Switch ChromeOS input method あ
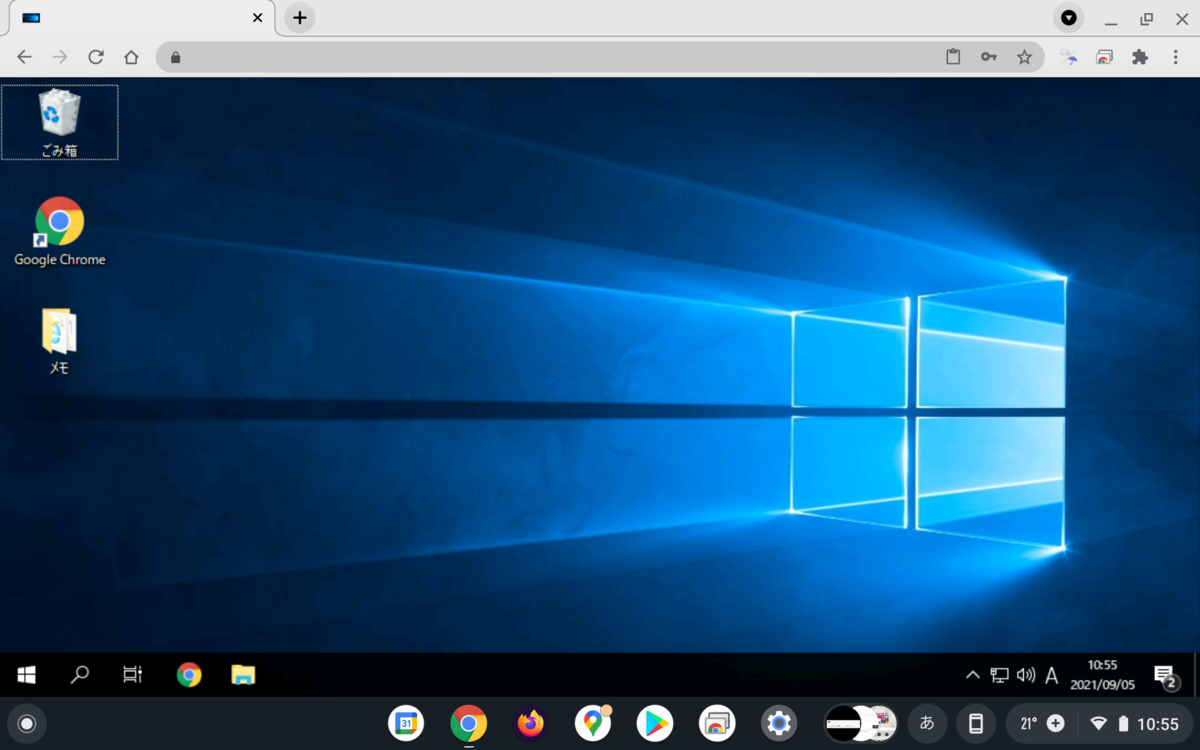This screenshot has height=750, width=1200. pyautogui.click(x=927, y=723)
